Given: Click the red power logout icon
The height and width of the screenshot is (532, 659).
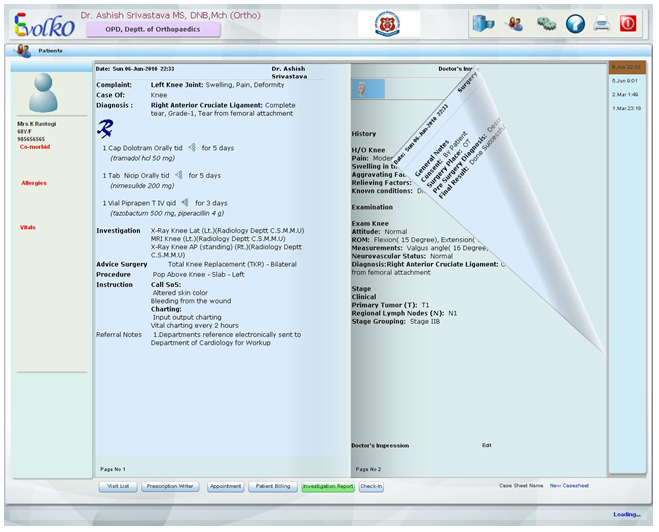Looking at the screenshot, I should [629, 24].
